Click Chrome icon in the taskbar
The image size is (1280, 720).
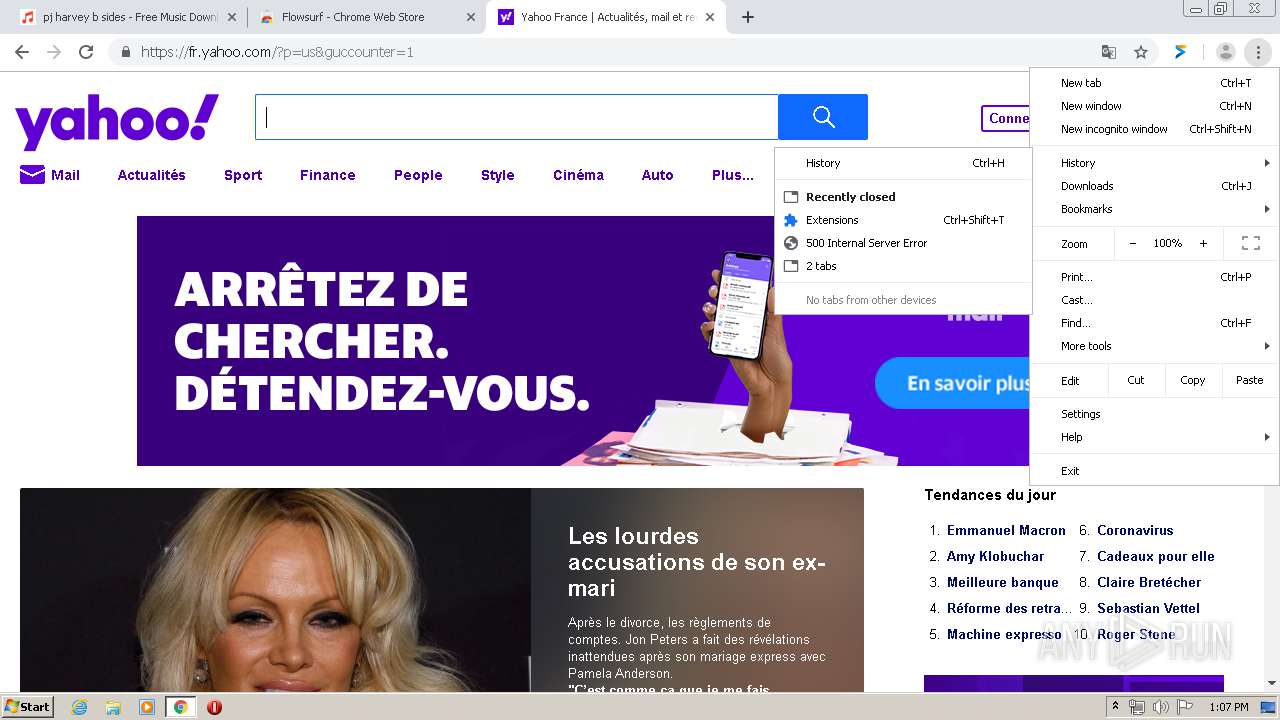[181, 707]
